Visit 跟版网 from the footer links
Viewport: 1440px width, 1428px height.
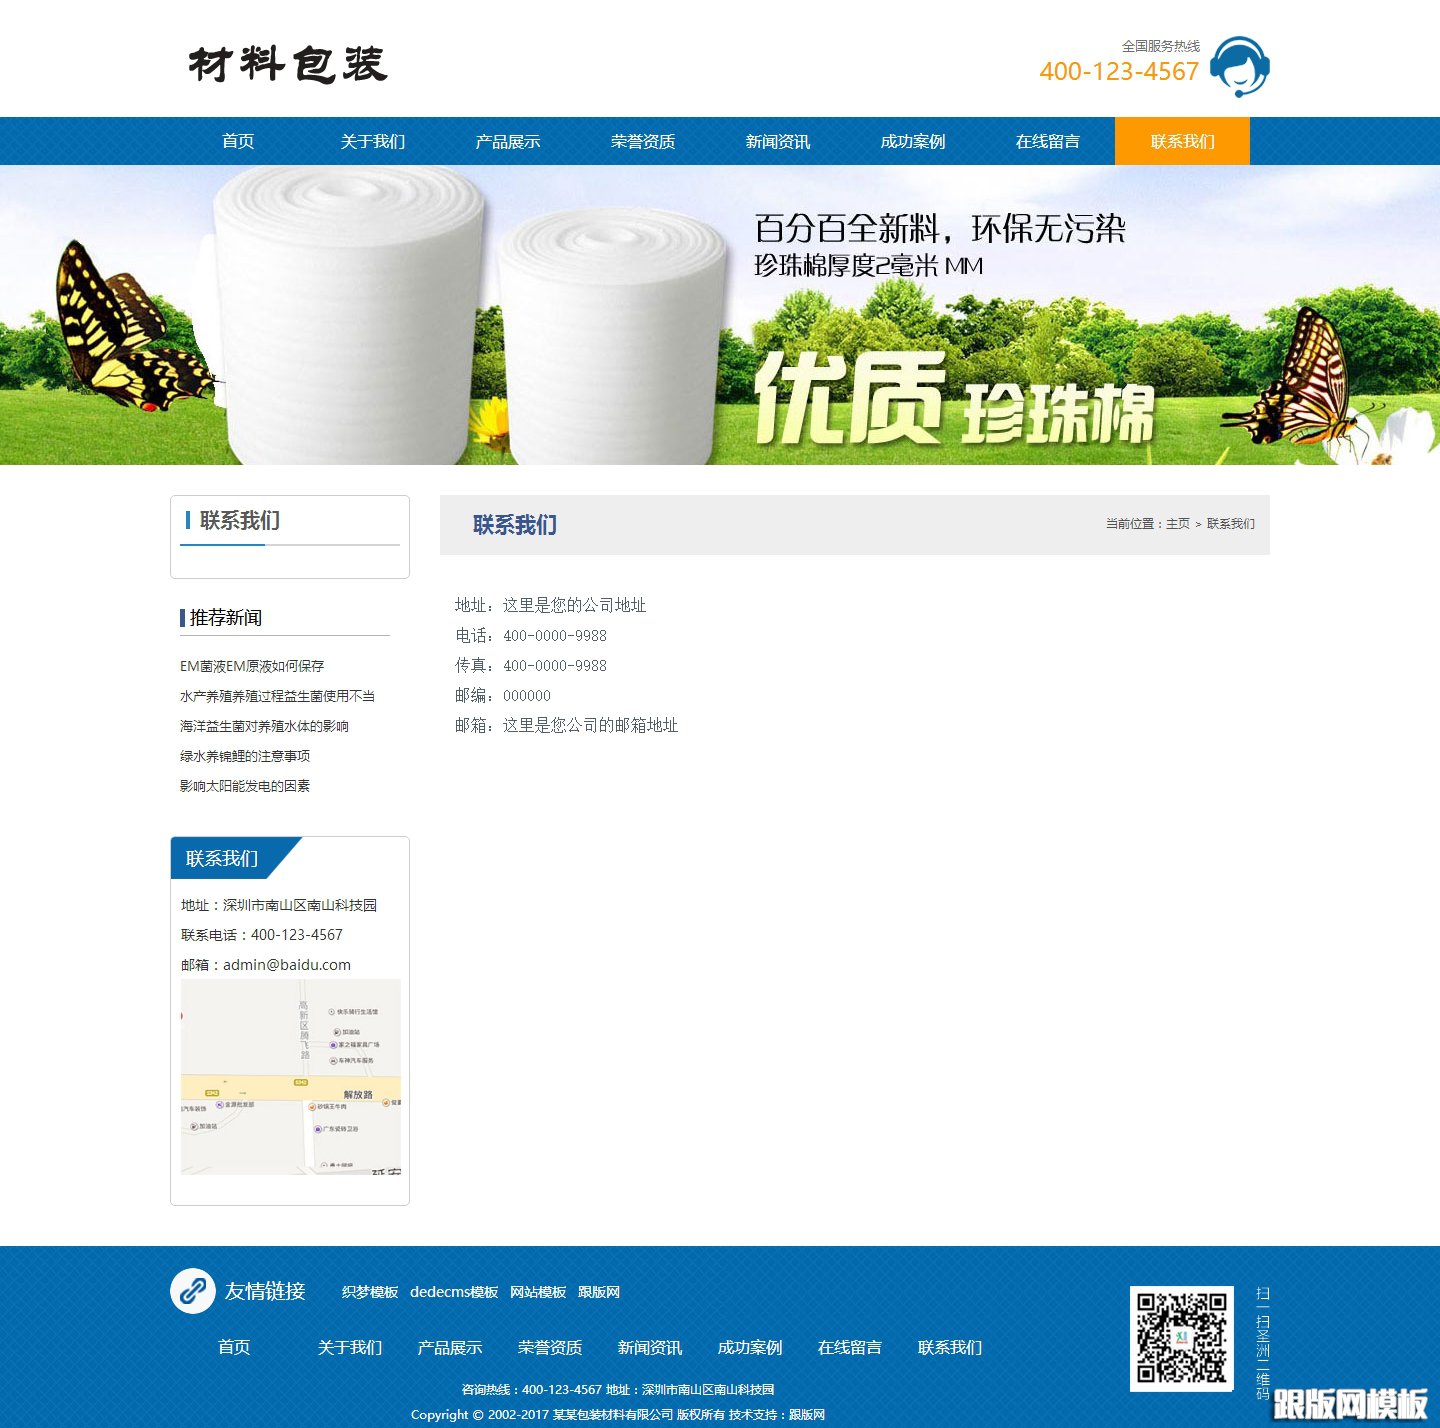click(600, 1291)
